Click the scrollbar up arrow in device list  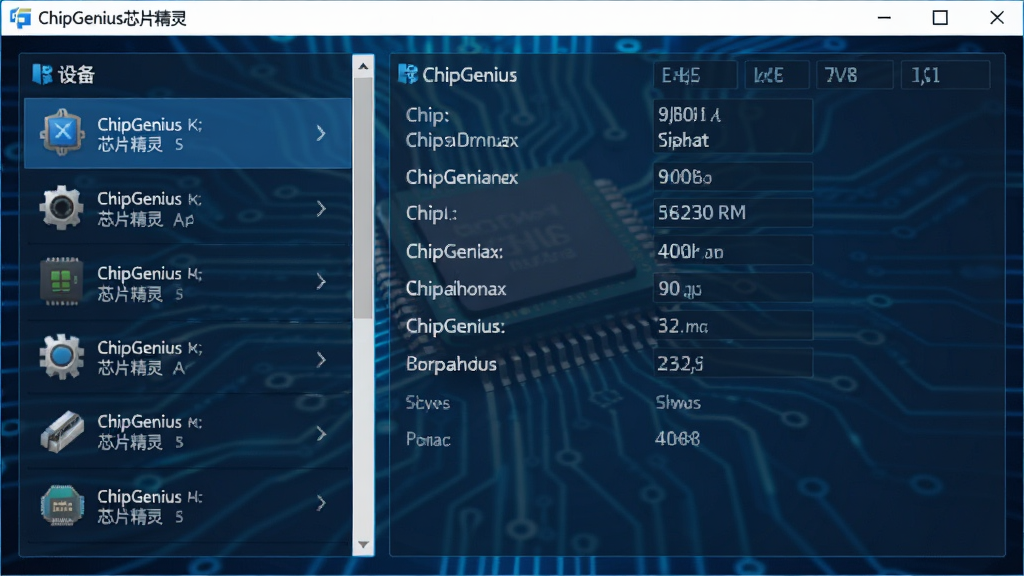tap(363, 67)
